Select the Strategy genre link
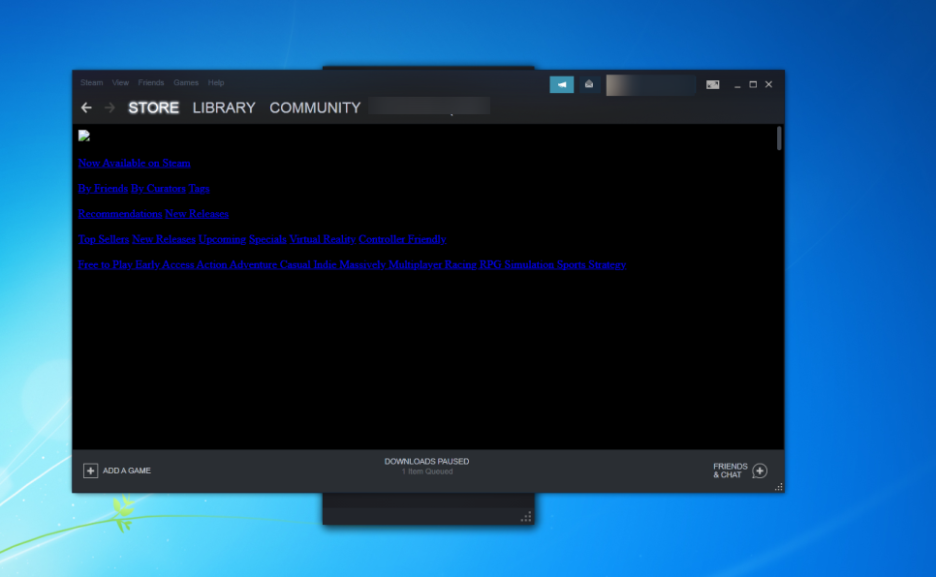The image size is (936, 577). tap(607, 264)
